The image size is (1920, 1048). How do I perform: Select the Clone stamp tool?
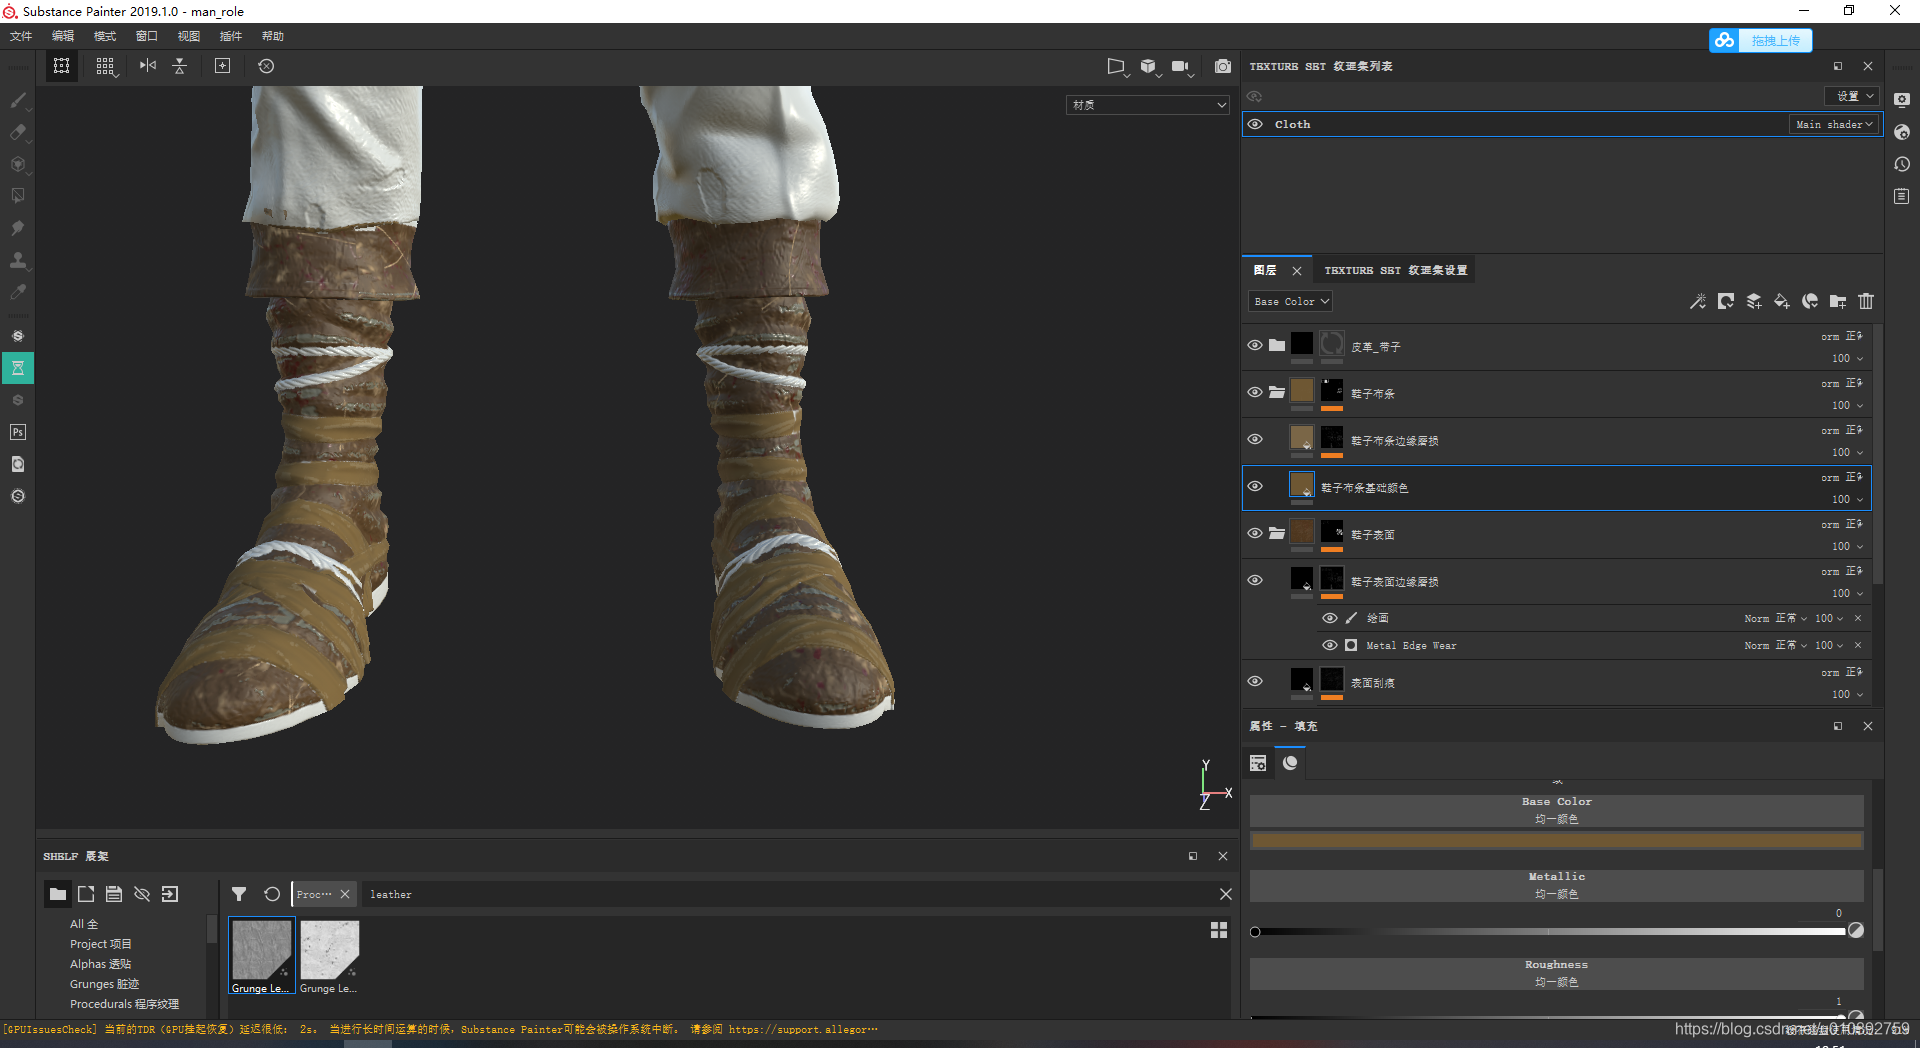18,260
